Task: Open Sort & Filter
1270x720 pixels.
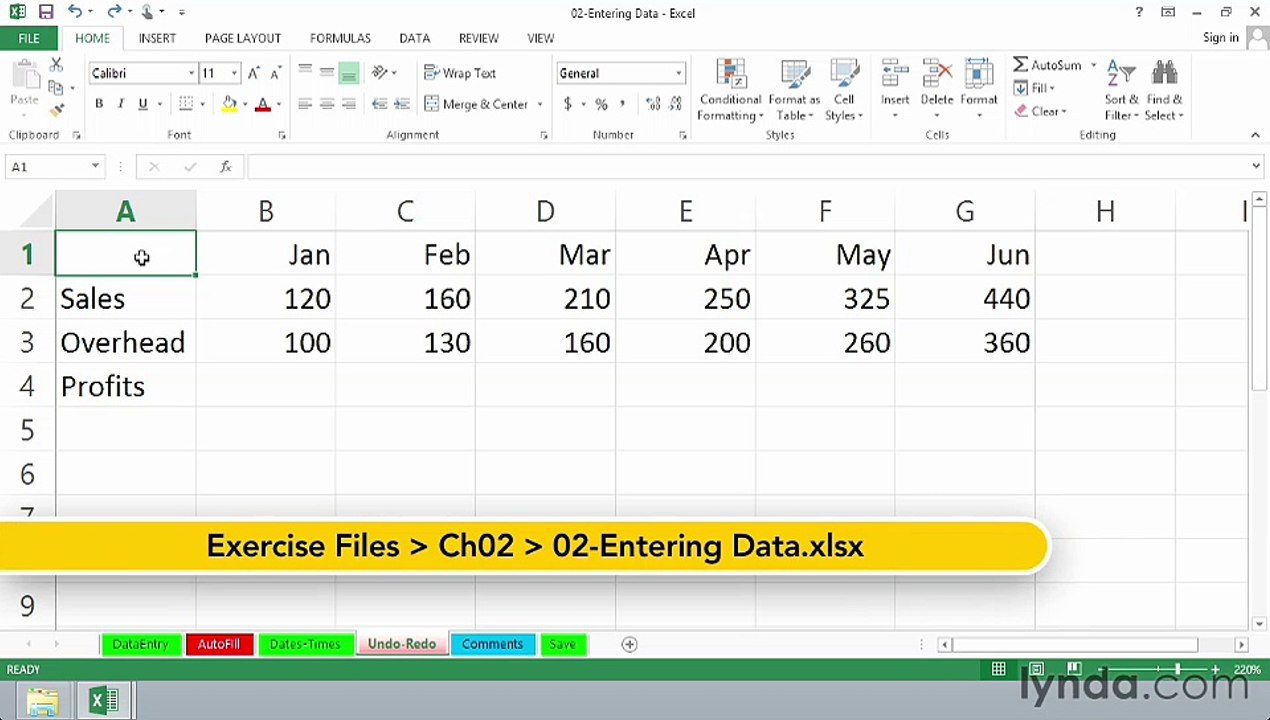Action: pyautogui.click(x=1121, y=90)
